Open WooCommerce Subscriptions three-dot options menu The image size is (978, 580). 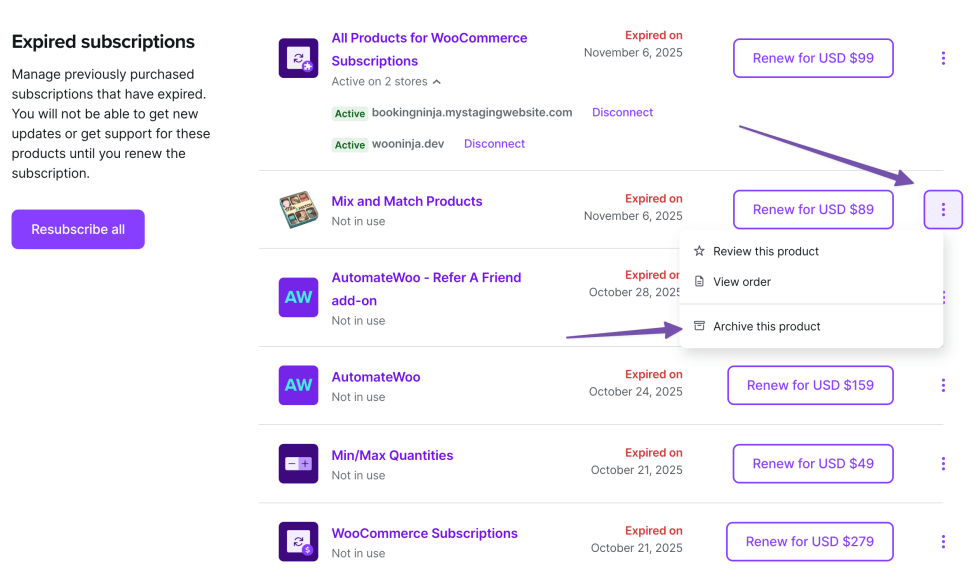point(943,541)
